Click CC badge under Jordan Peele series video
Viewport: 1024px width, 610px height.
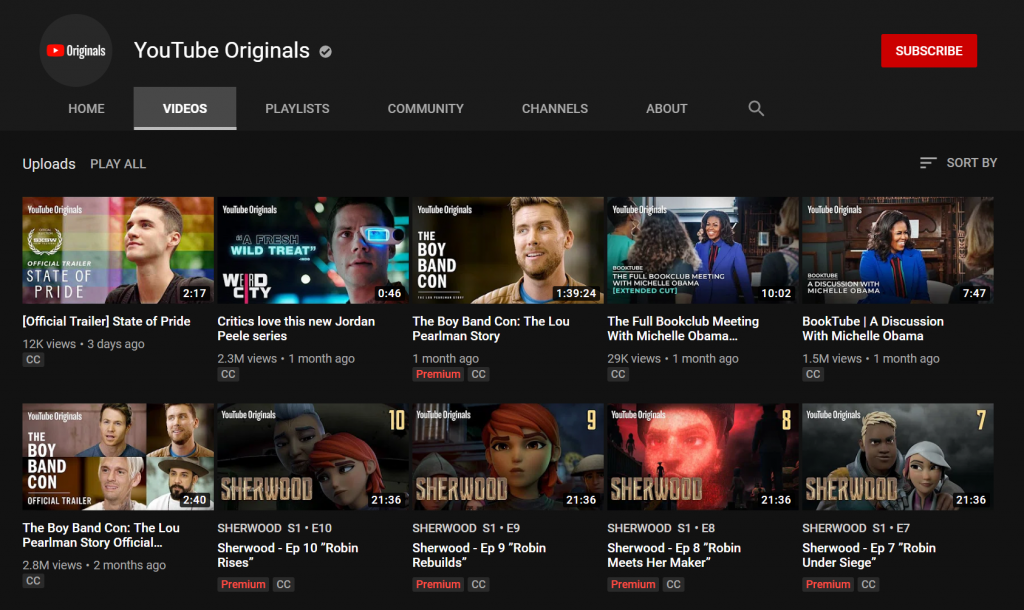228,374
